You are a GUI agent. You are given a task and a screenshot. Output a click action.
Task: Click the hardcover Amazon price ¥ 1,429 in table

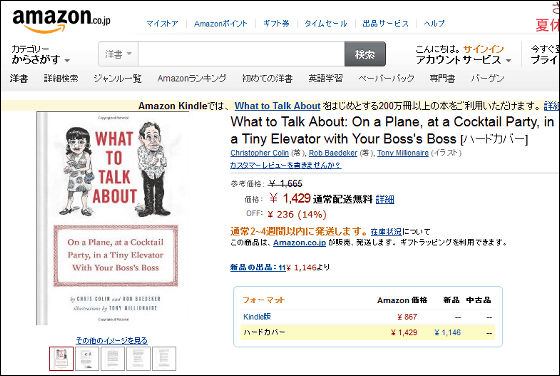[x=404, y=332]
